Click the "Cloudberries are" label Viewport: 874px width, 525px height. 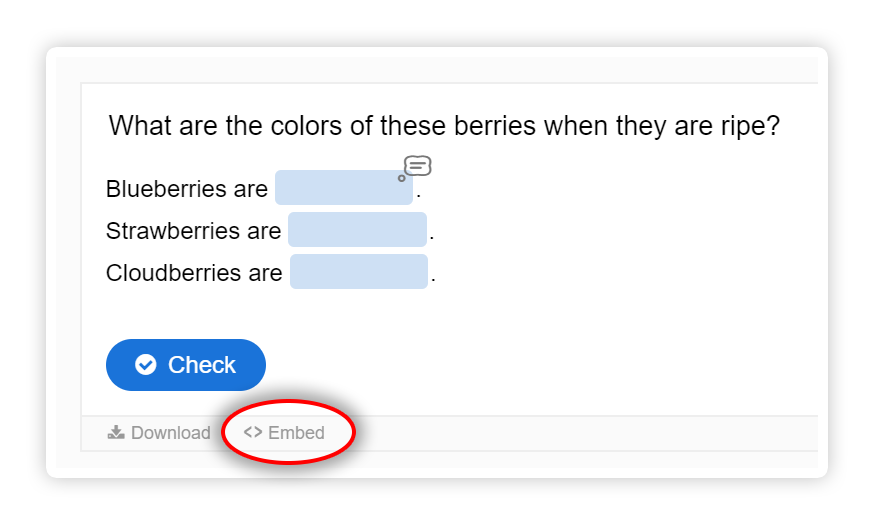tap(194, 273)
